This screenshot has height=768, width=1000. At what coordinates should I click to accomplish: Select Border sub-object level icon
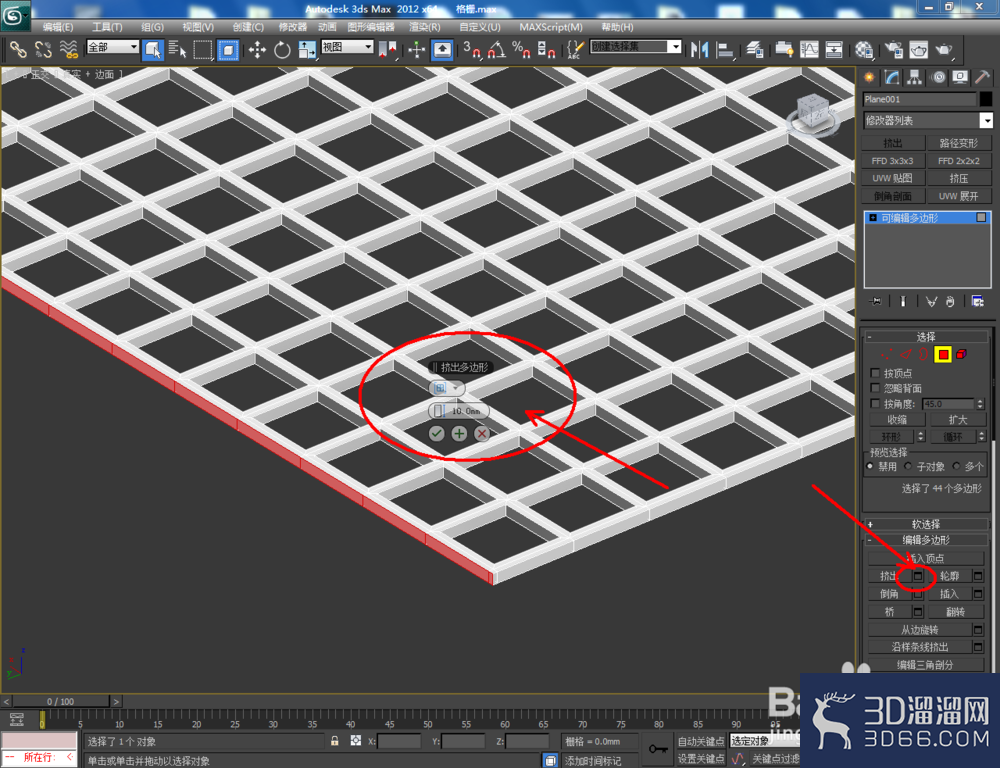(923, 355)
